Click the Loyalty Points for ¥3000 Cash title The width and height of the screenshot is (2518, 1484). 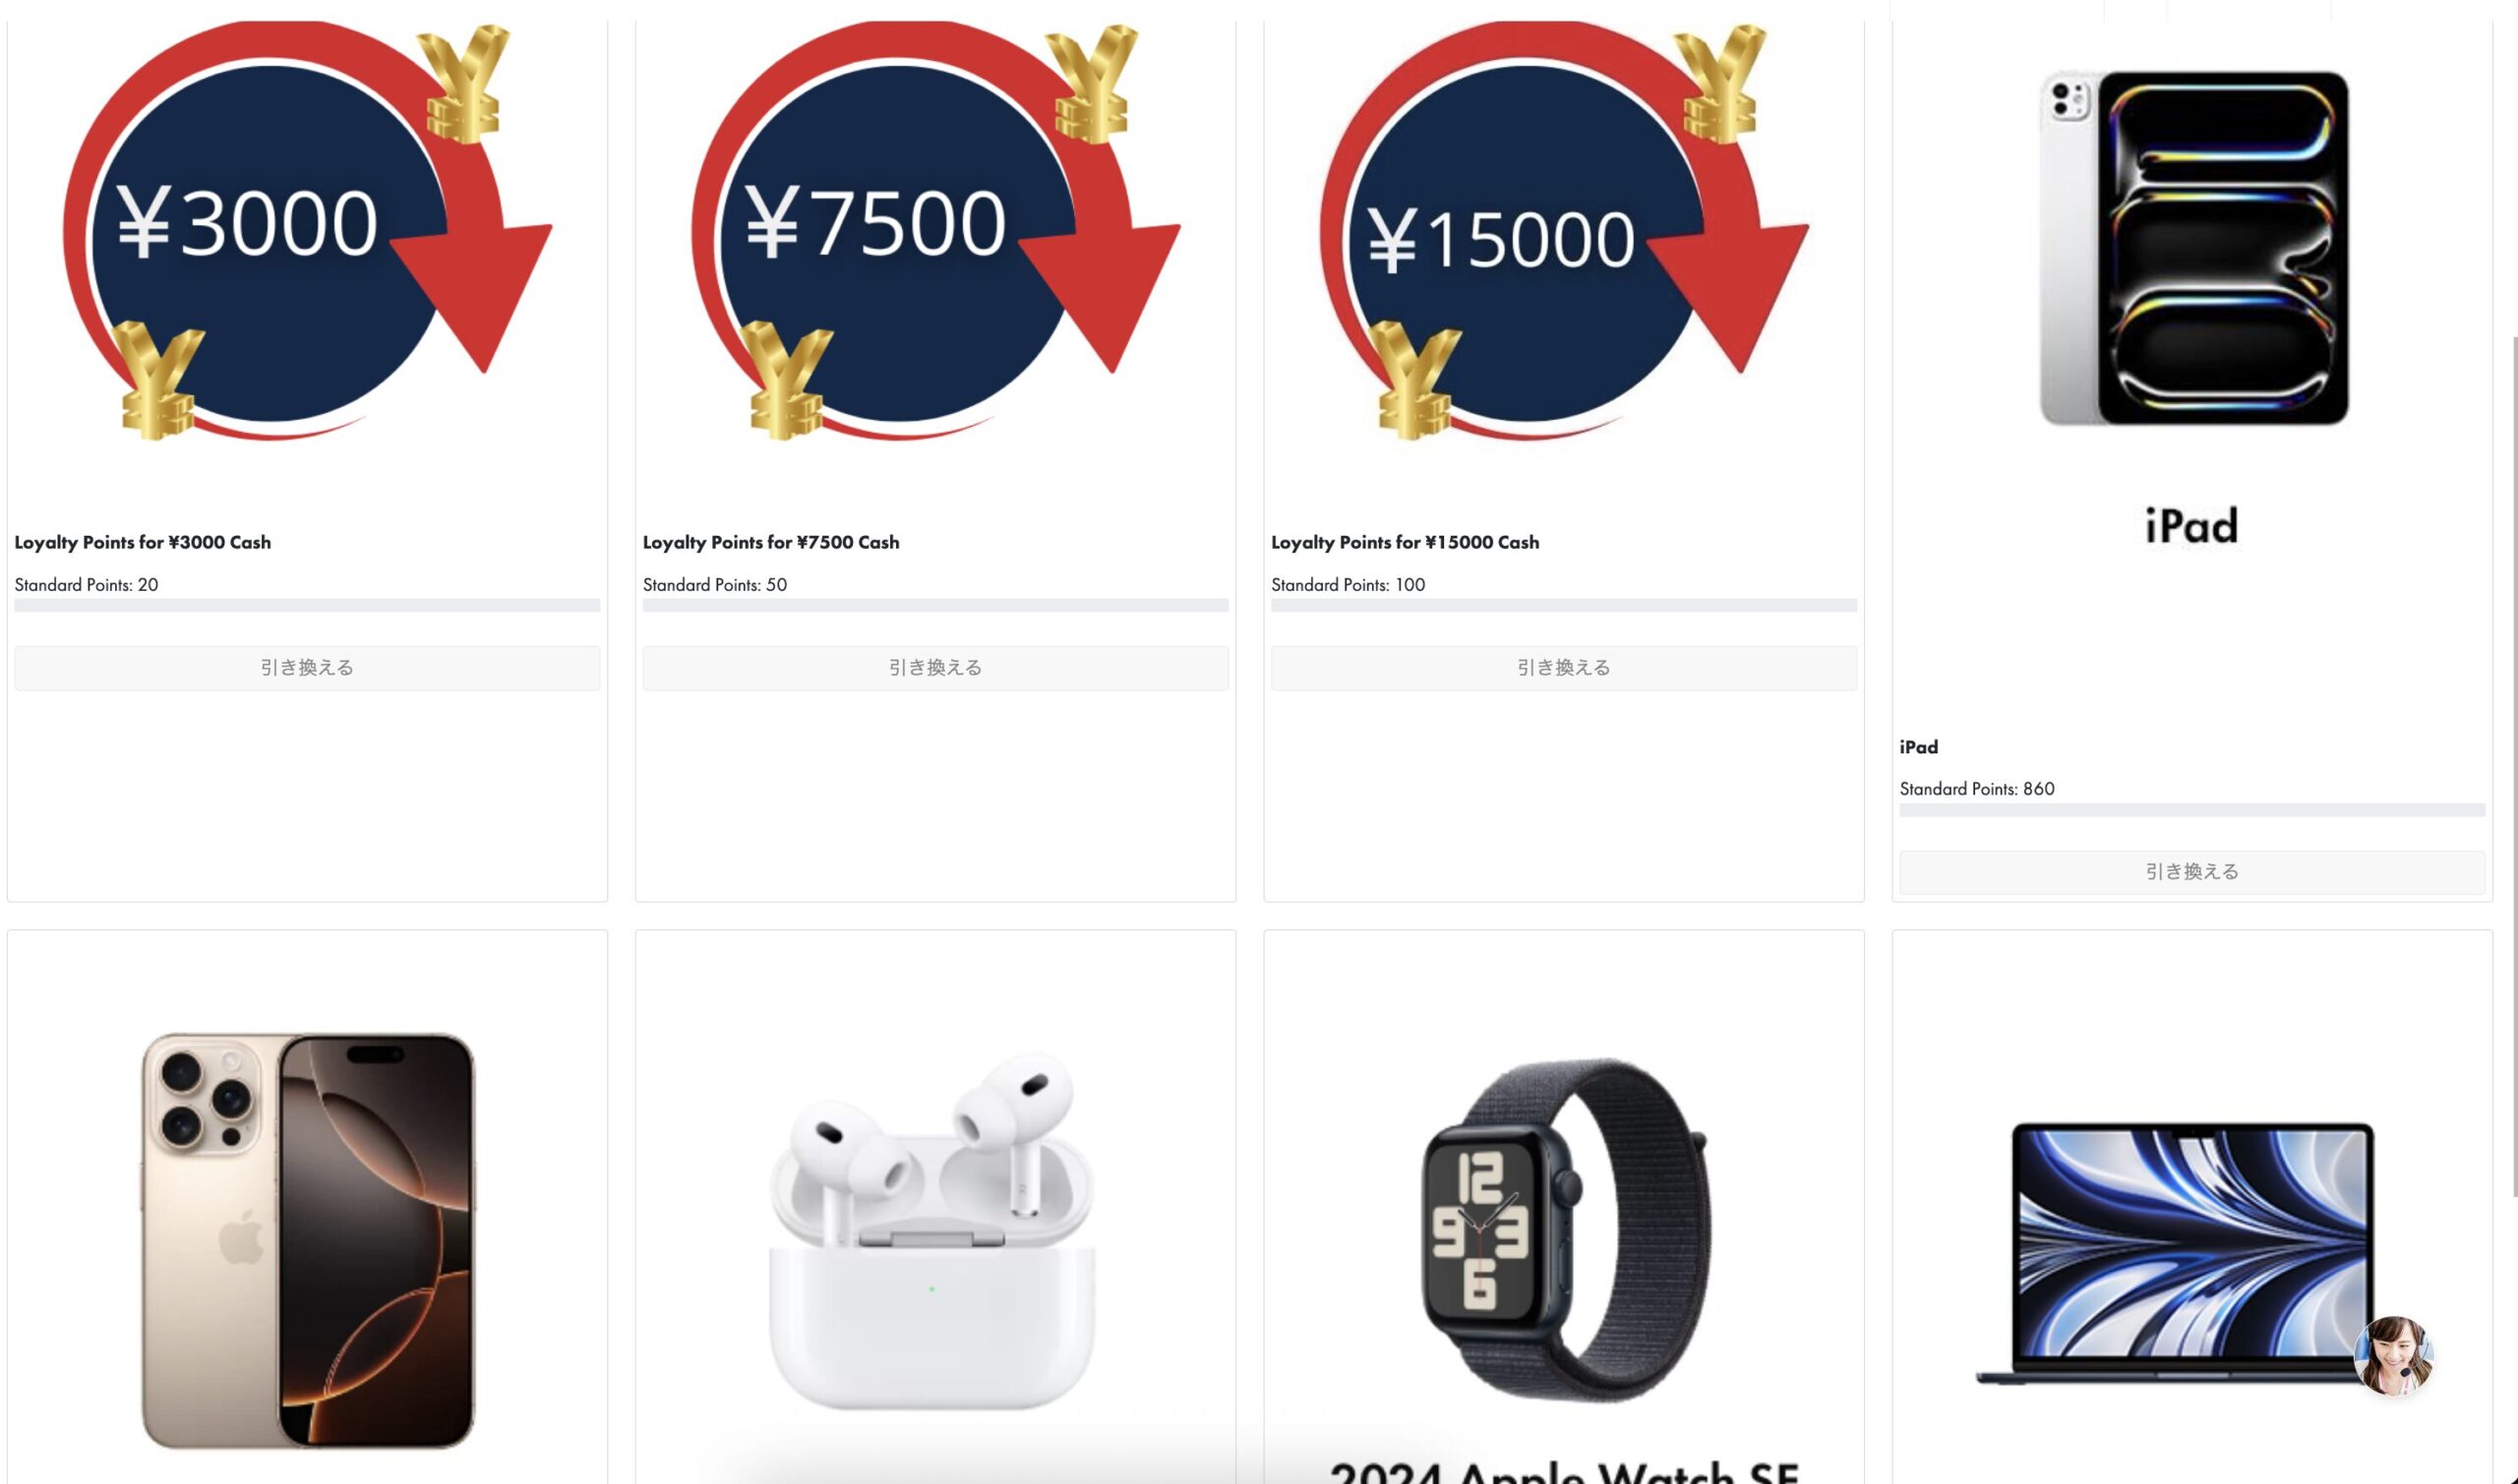click(x=142, y=542)
